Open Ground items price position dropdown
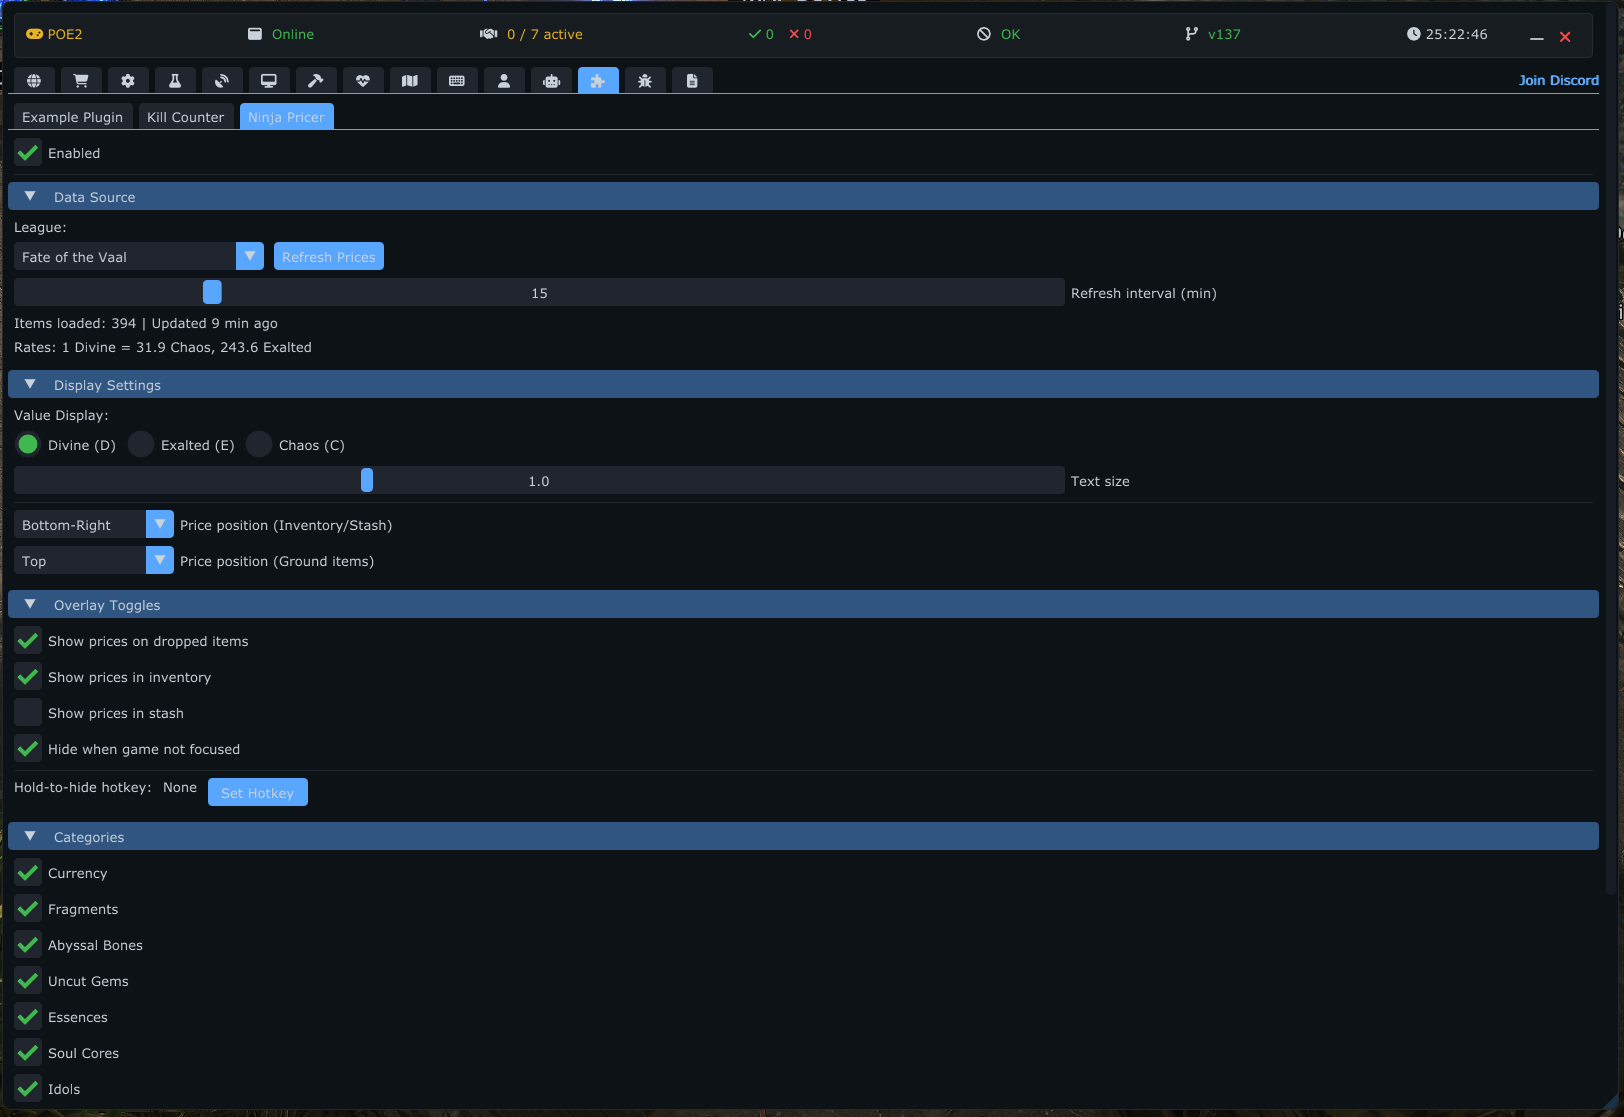 94,561
